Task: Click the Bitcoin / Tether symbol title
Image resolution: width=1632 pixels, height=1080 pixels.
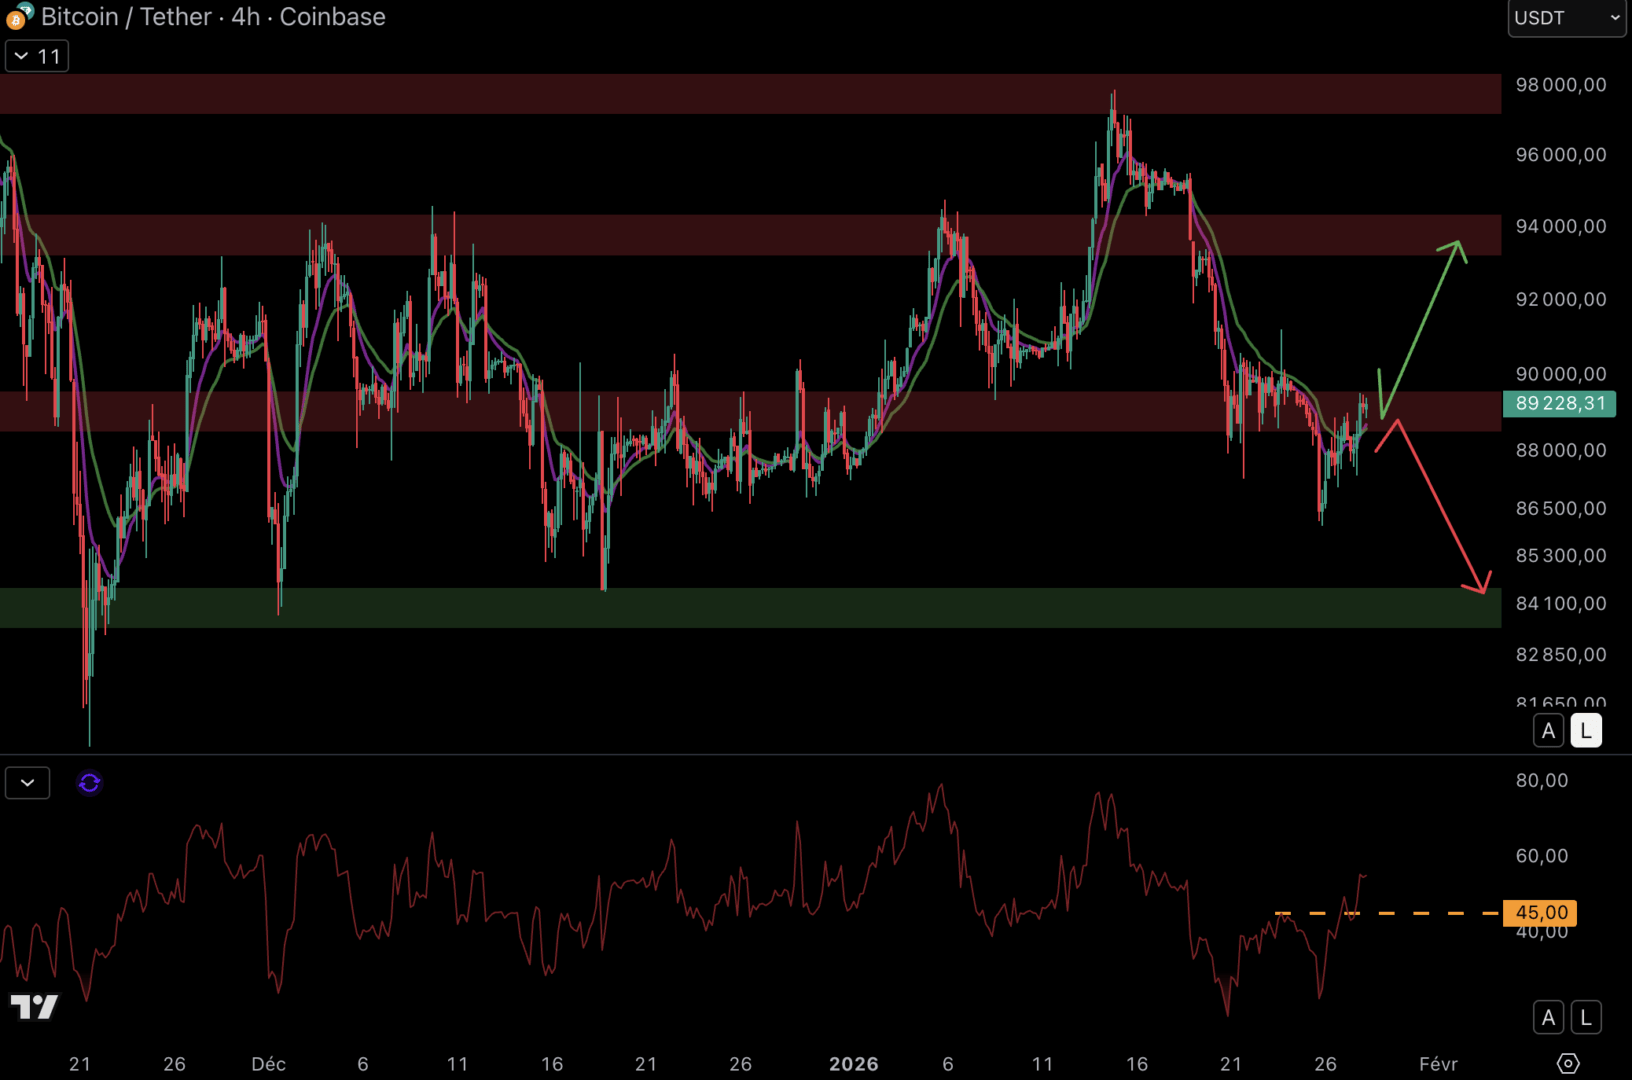Action: (212, 17)
